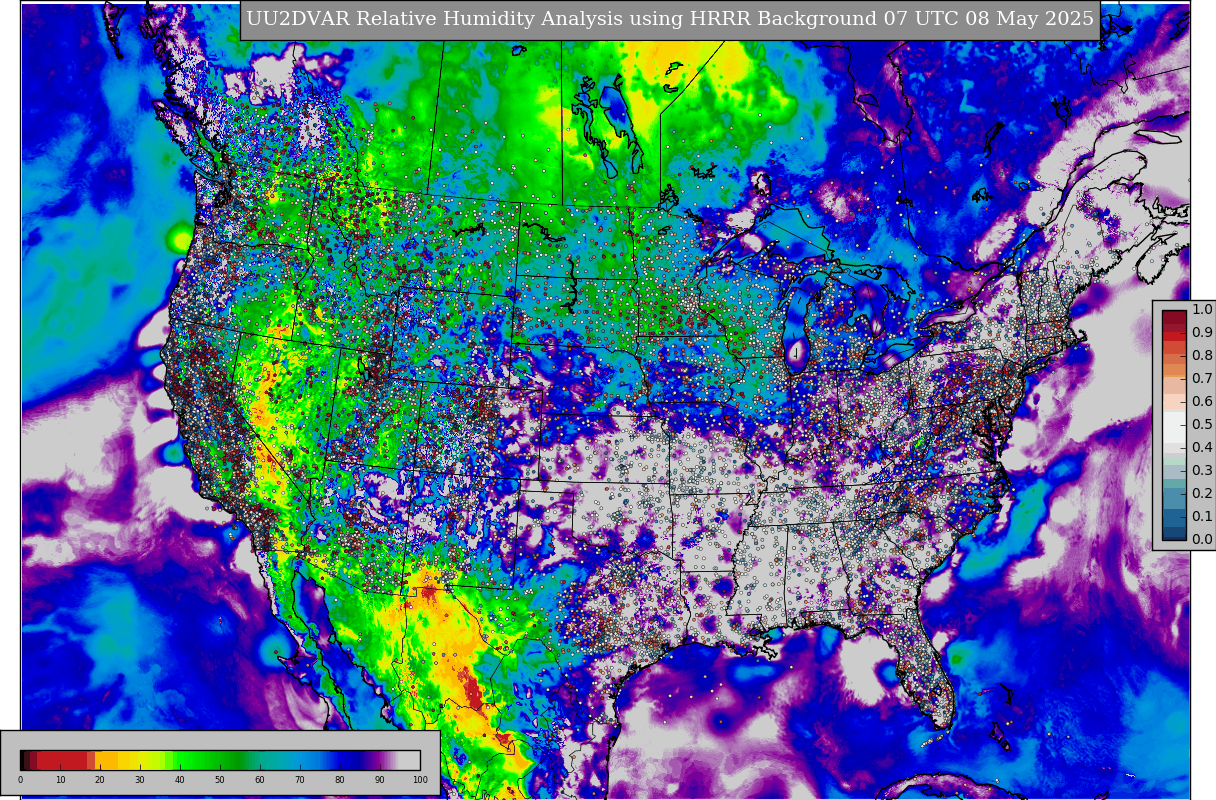Click the 100 tick label on humidity colorbar
1216x800 pixels.
[x=420, y=780]
